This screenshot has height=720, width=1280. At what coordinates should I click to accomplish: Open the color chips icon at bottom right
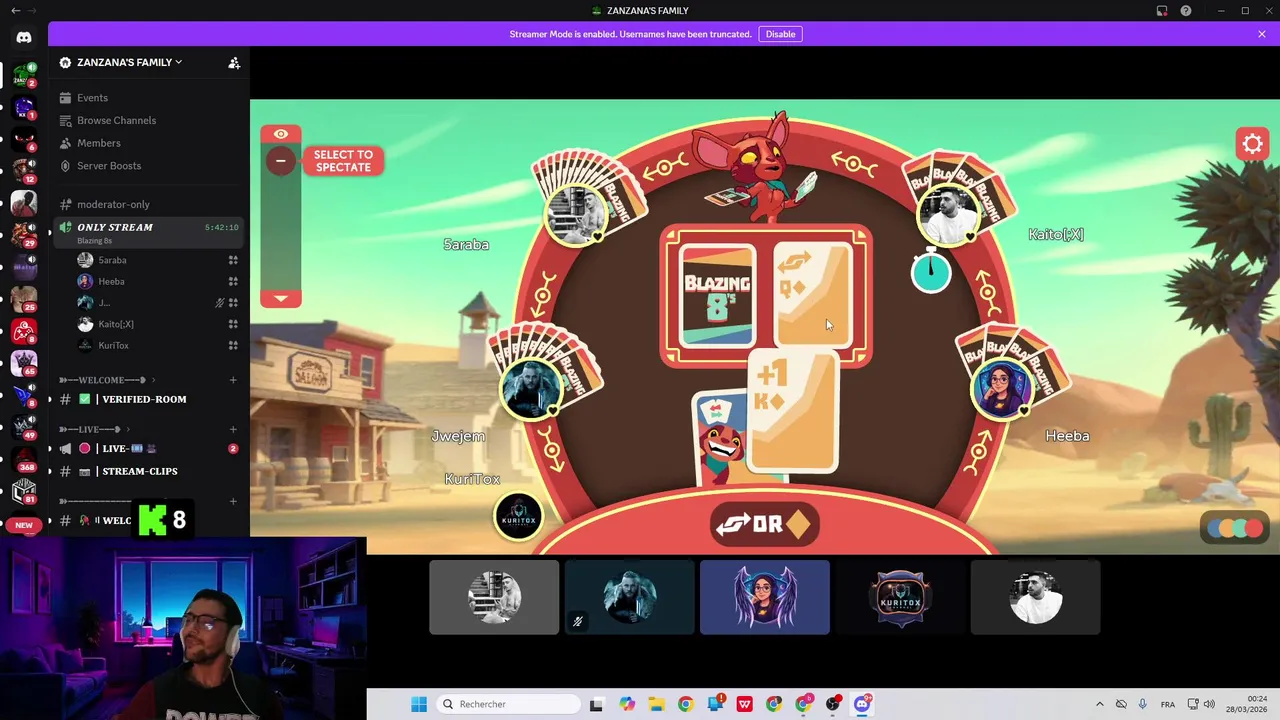[1235, 527]
